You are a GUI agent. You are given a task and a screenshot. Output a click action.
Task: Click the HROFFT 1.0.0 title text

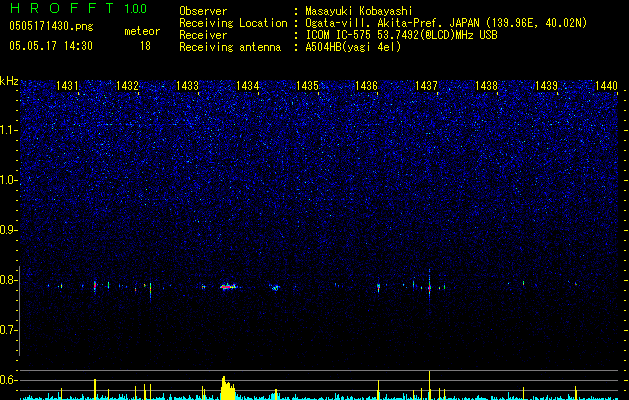pyautogui.click(x=78, y=8)
